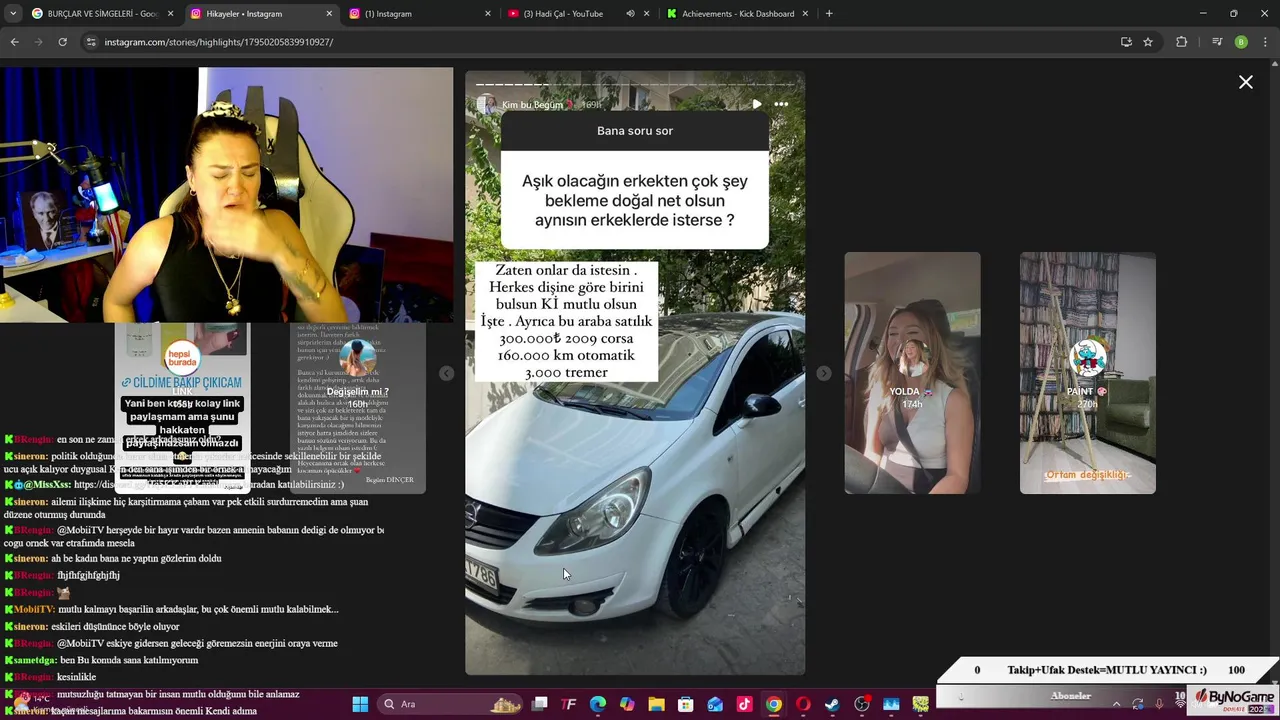Open the PAINT highlight thumbnail
Viewport: 1280px width, 720px height.
1087,373
